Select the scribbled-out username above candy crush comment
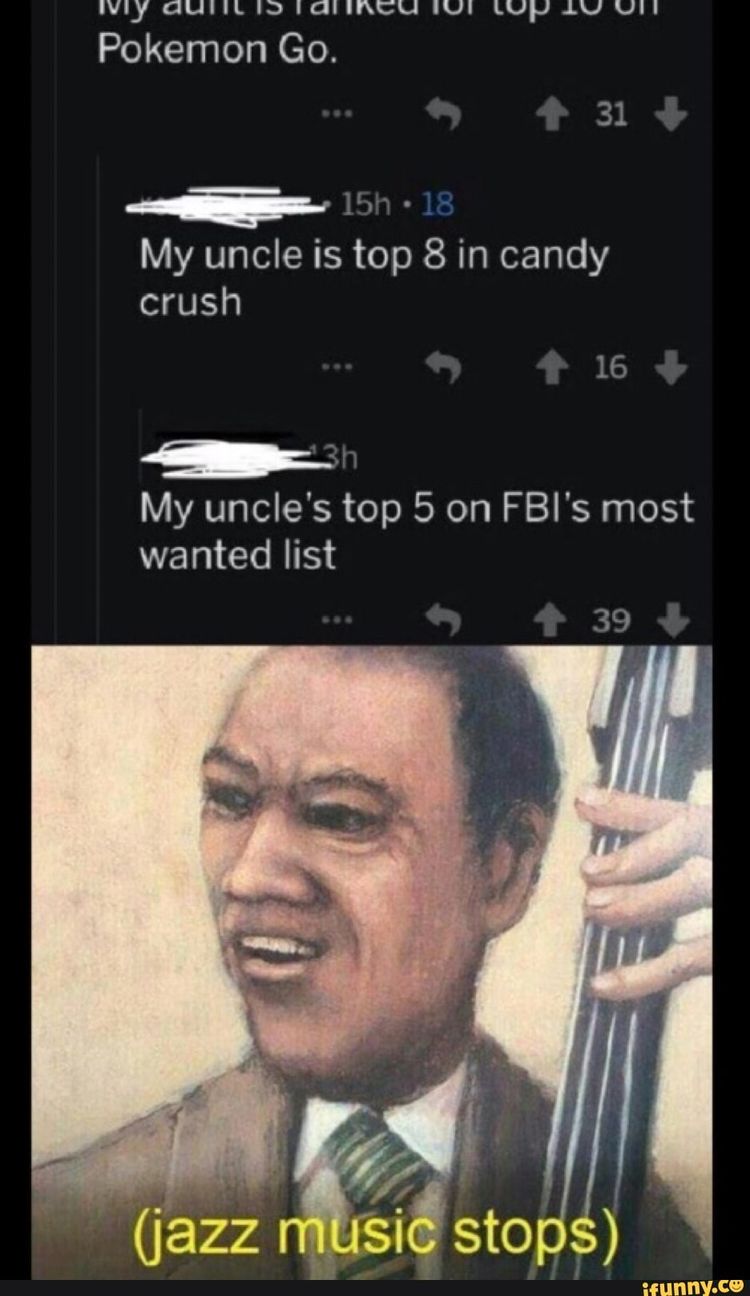This screenshot has width=750, height=1296. 232,203
